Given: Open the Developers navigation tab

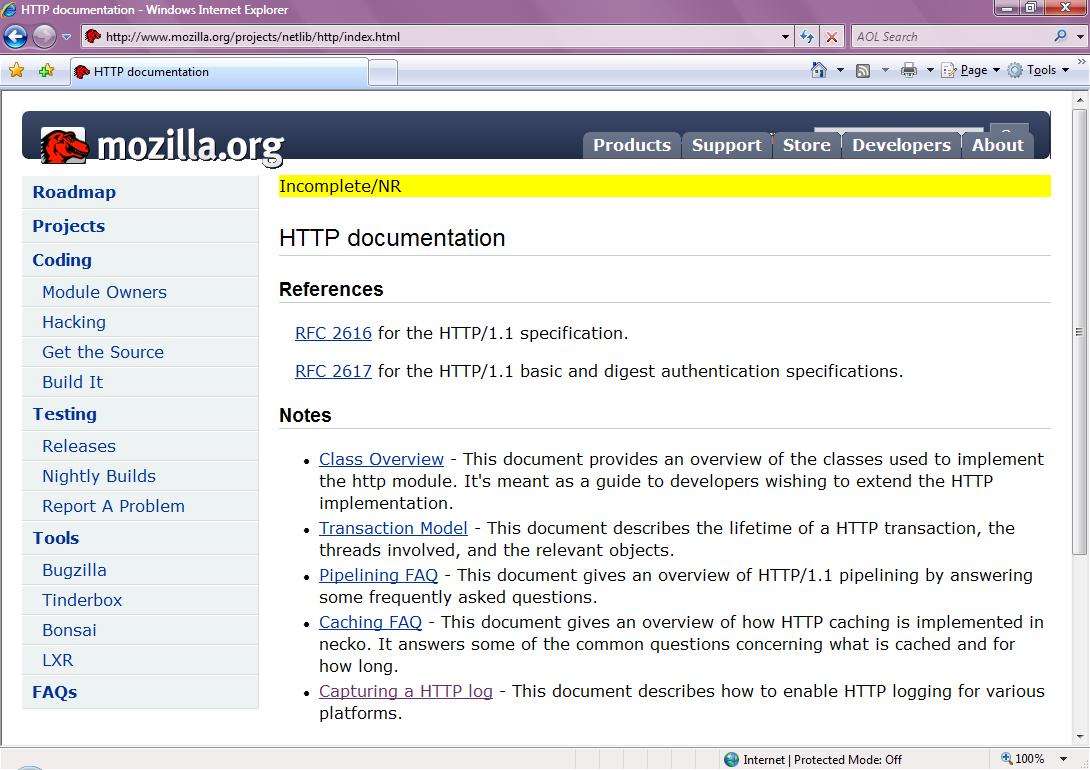Looking at the screenshot, I should tap(900, 145).
